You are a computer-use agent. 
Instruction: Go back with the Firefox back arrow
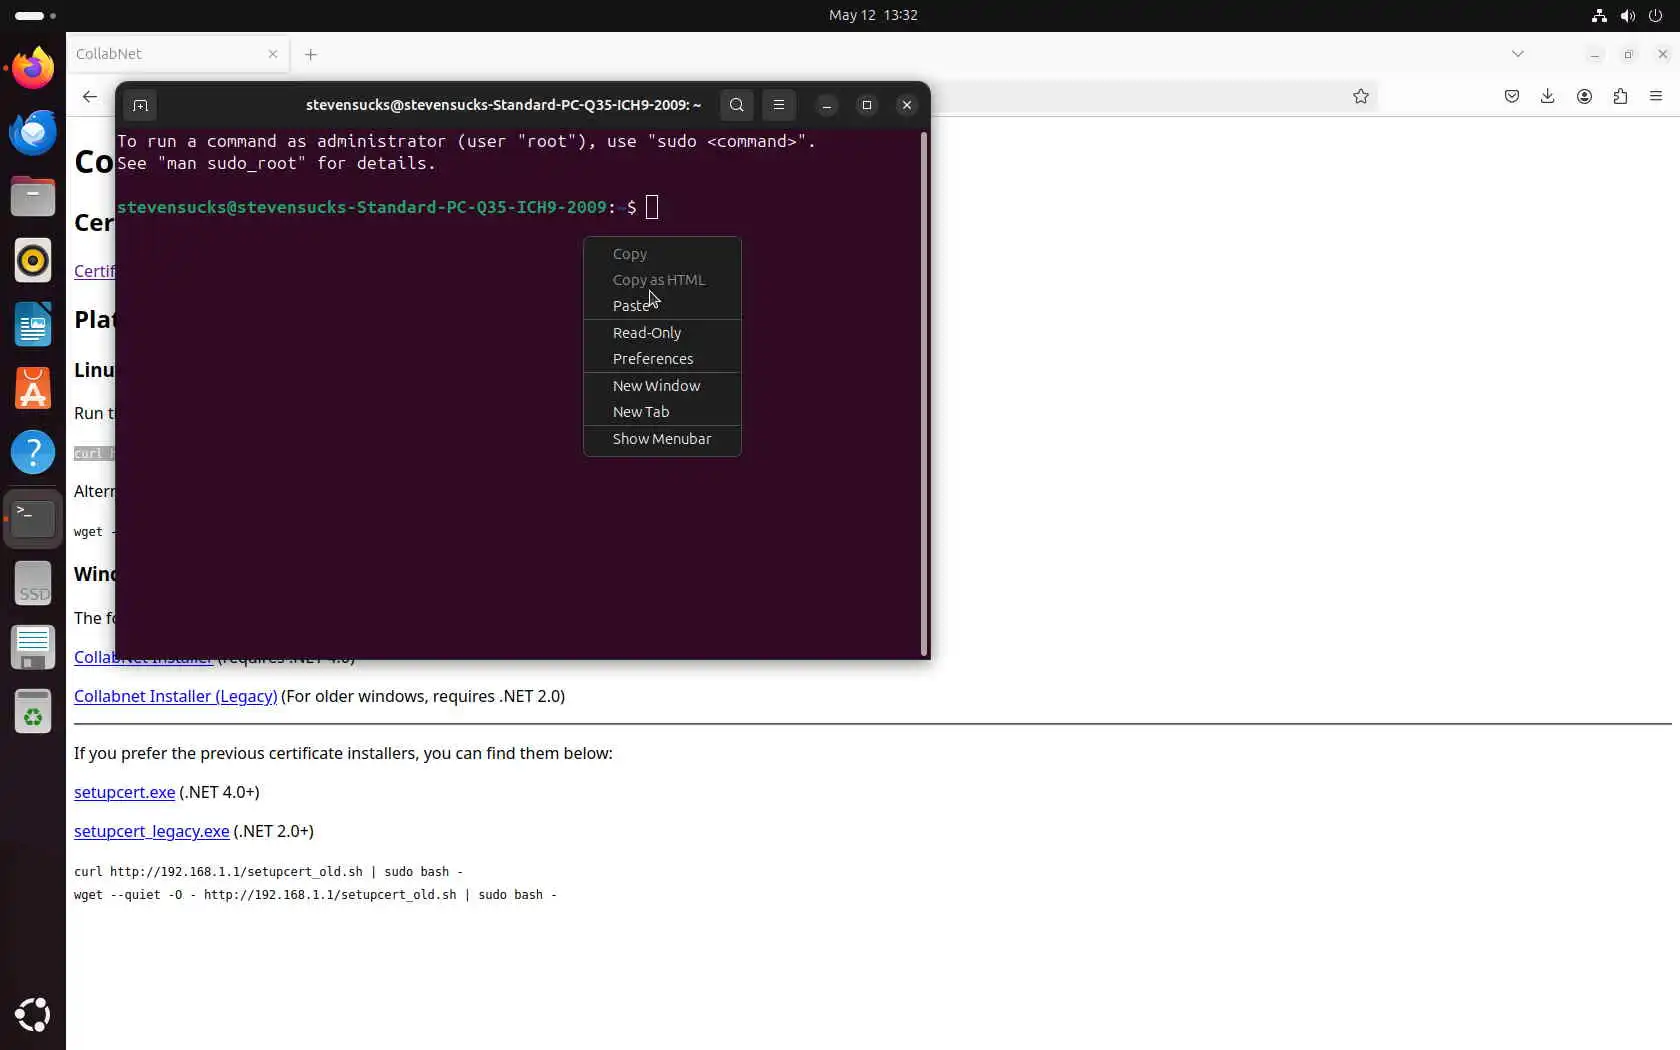click(90, 96)
